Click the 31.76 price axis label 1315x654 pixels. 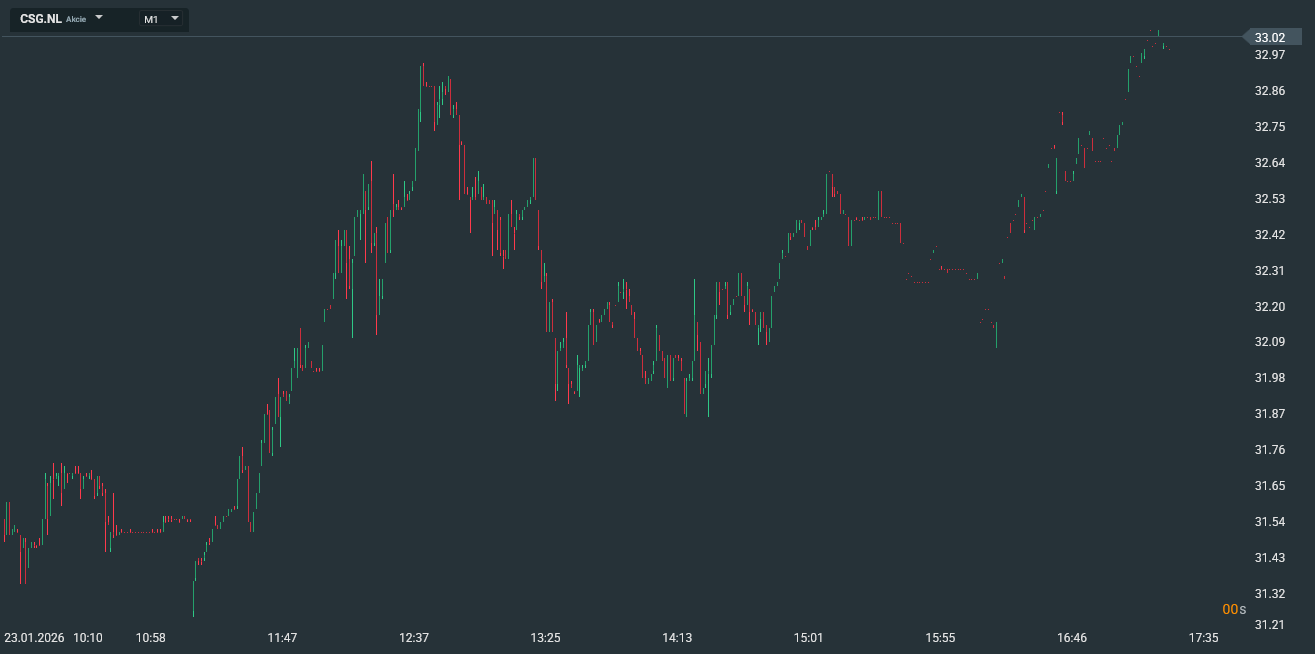point(1270,450)
